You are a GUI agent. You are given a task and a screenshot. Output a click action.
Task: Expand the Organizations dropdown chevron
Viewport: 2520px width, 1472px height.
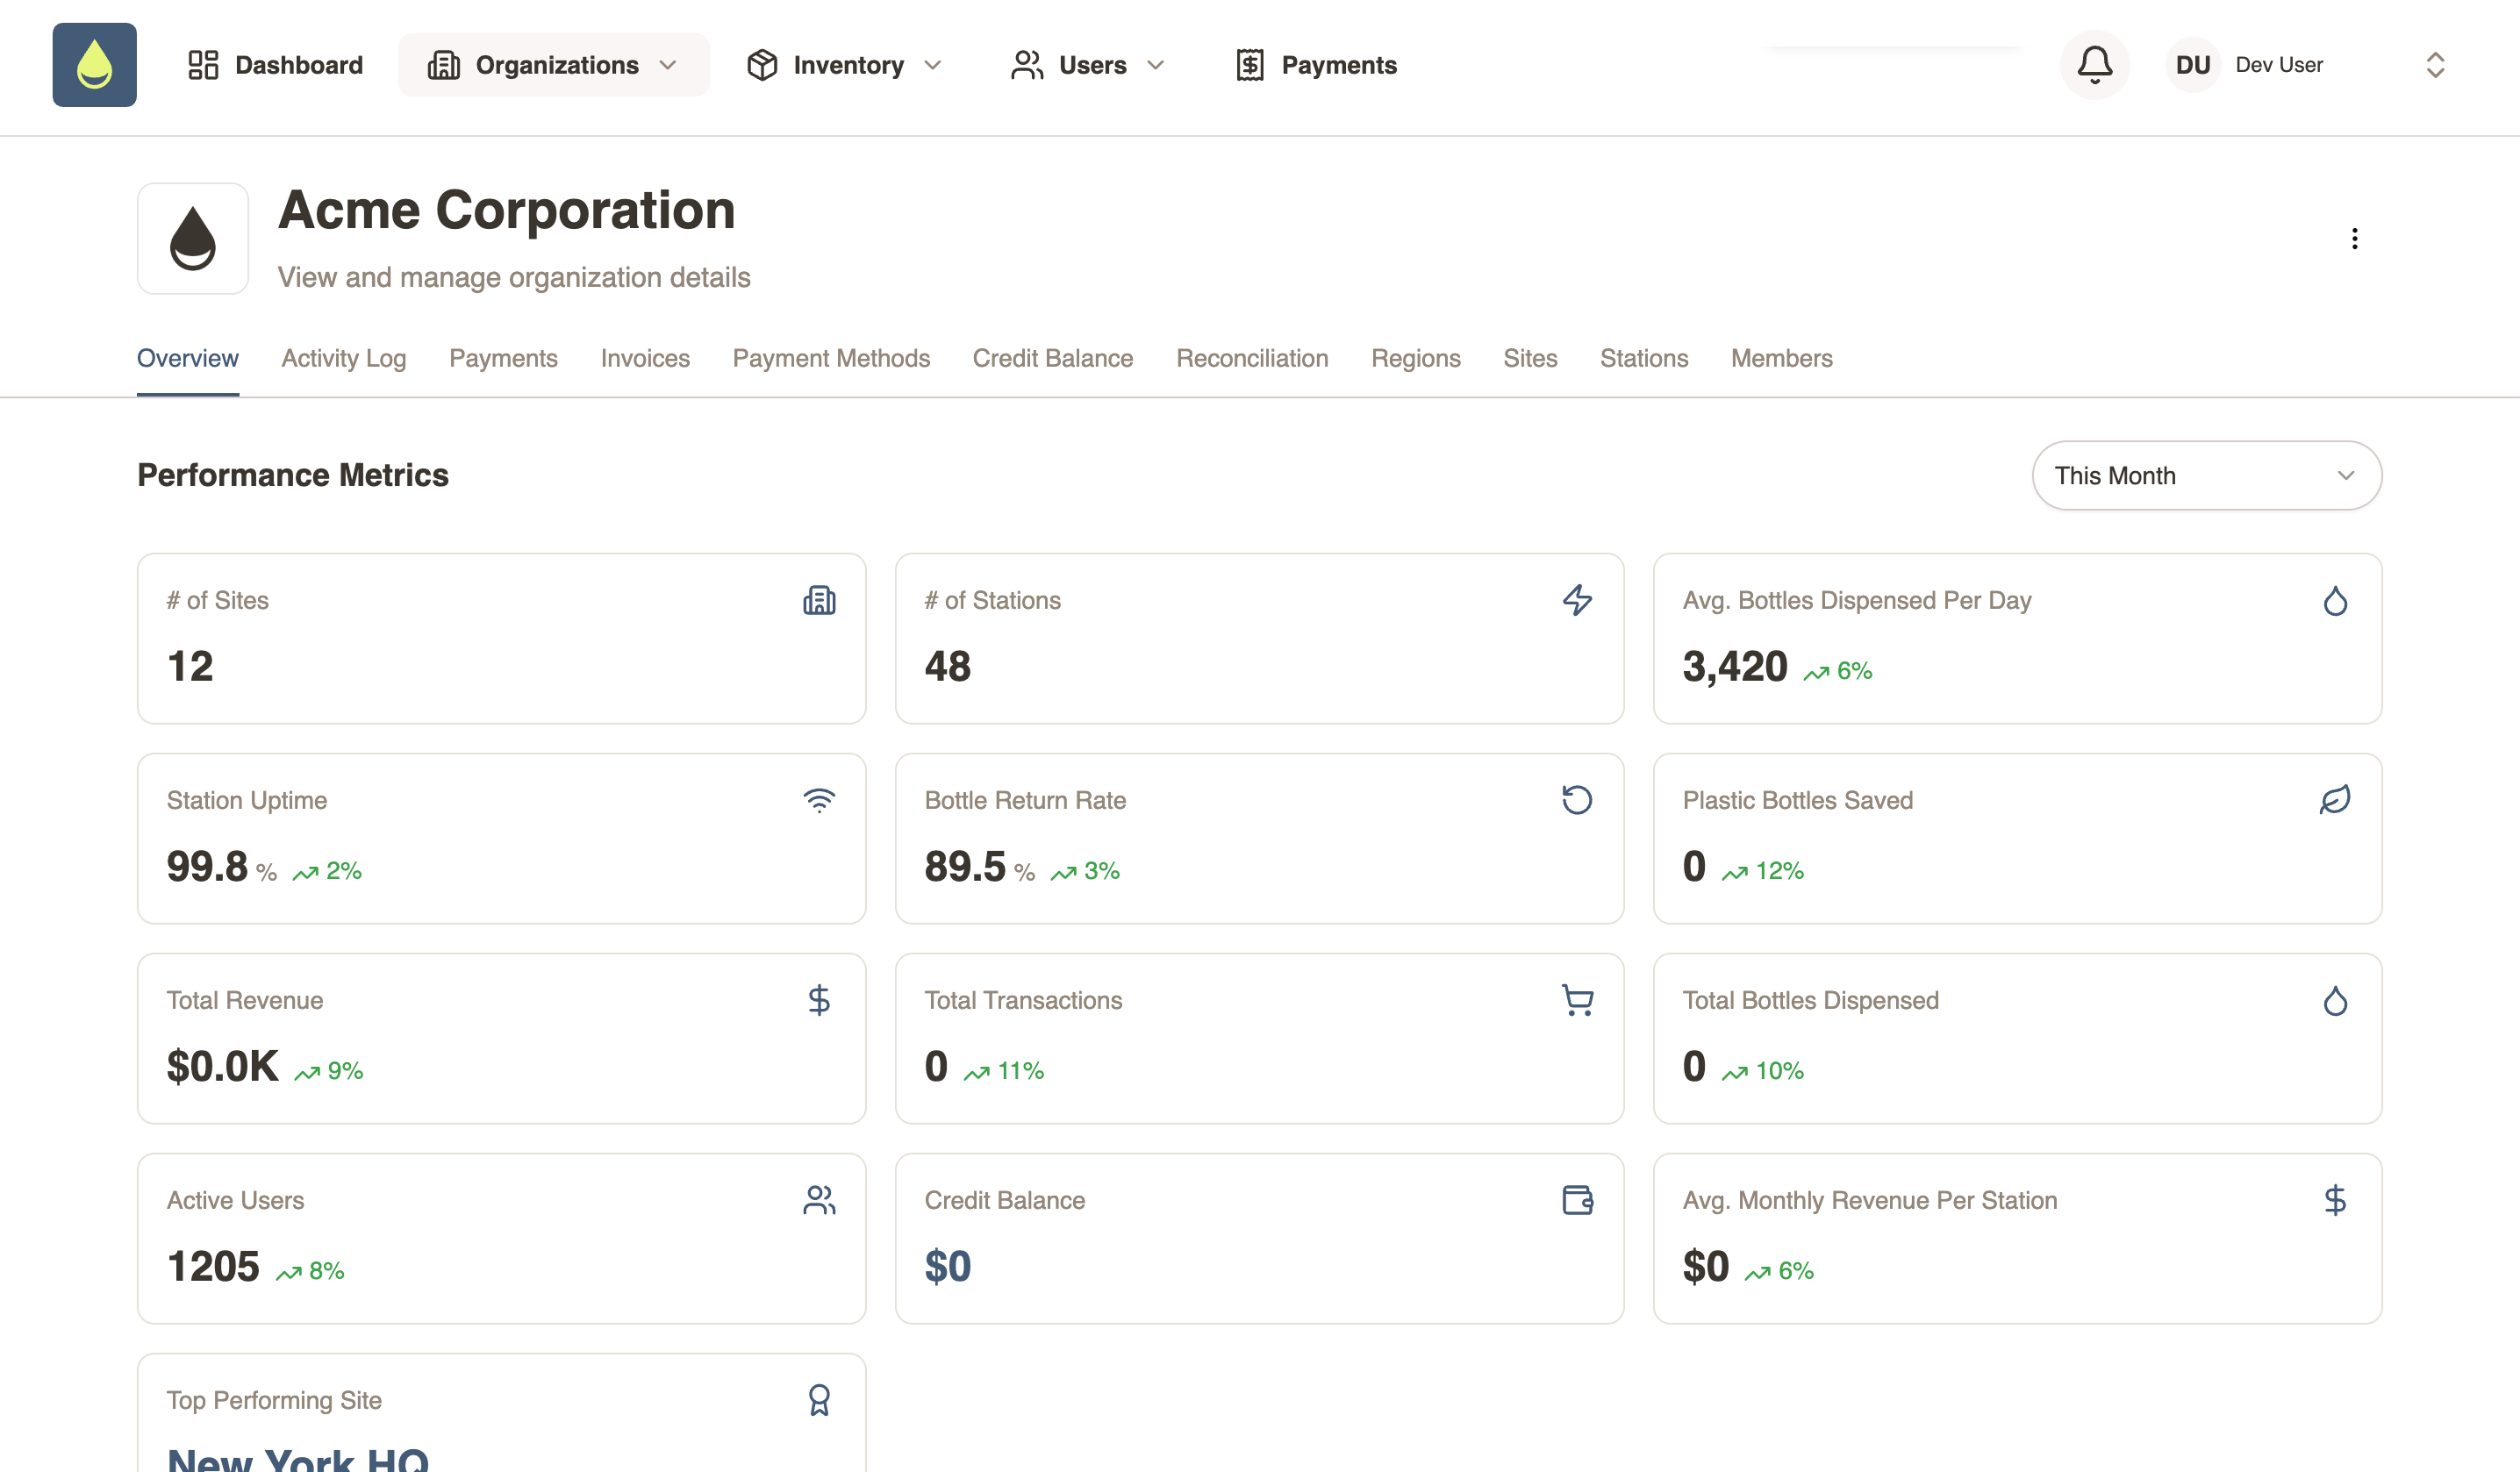tap(668, 65)
